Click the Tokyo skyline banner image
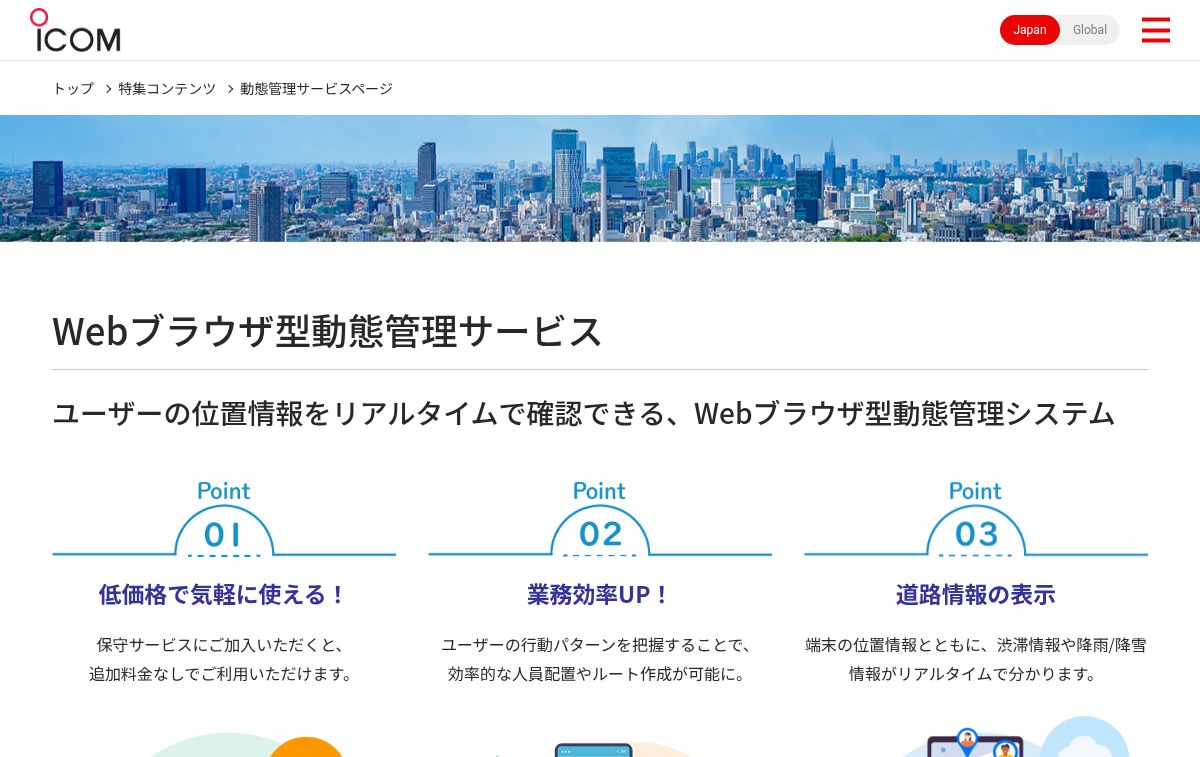The width and height of the screenshot is (1200, 757). point(600,178)
